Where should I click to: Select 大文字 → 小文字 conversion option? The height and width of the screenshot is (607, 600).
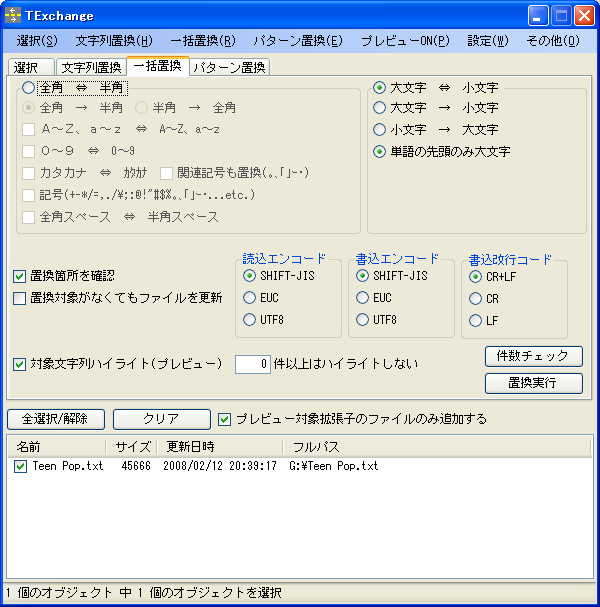380,108
